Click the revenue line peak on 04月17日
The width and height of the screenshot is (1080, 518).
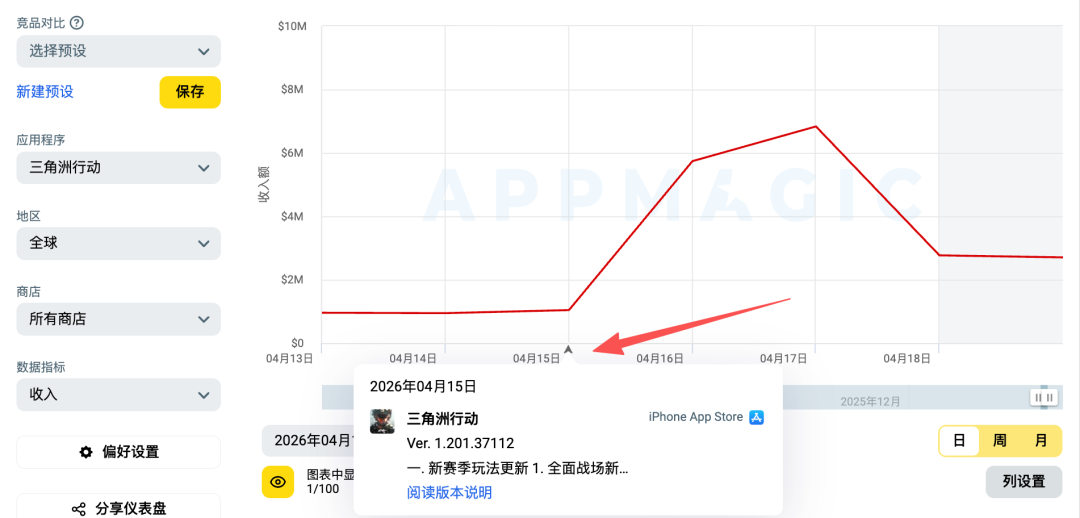pos(816,126)
